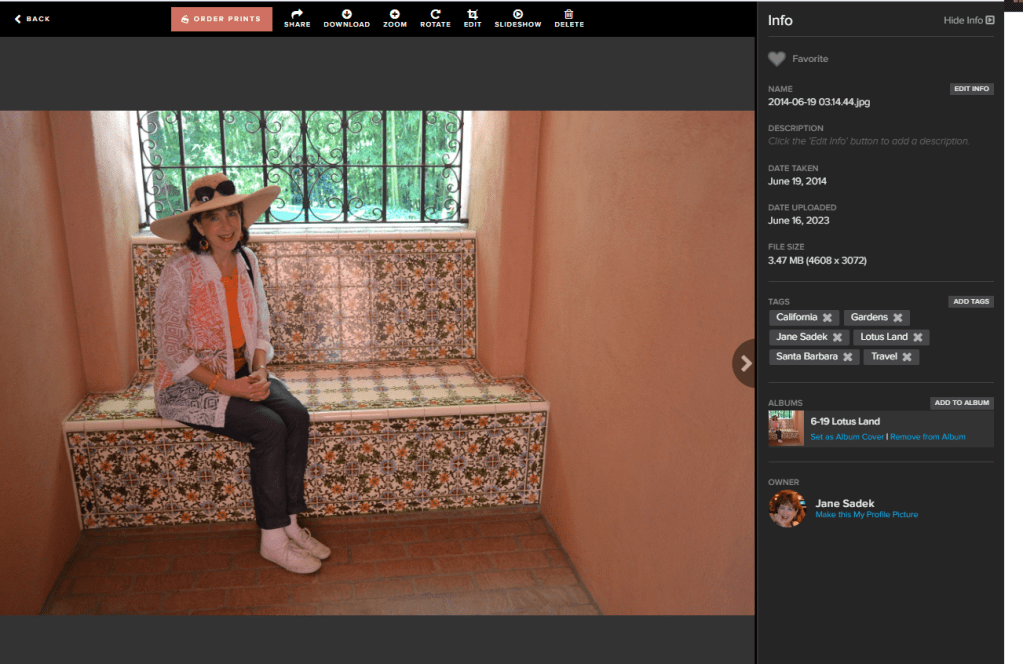The height and width of the screenshot is (664, 1023).
Task: Click Add Tags button
Action: (x=970, y=301)
